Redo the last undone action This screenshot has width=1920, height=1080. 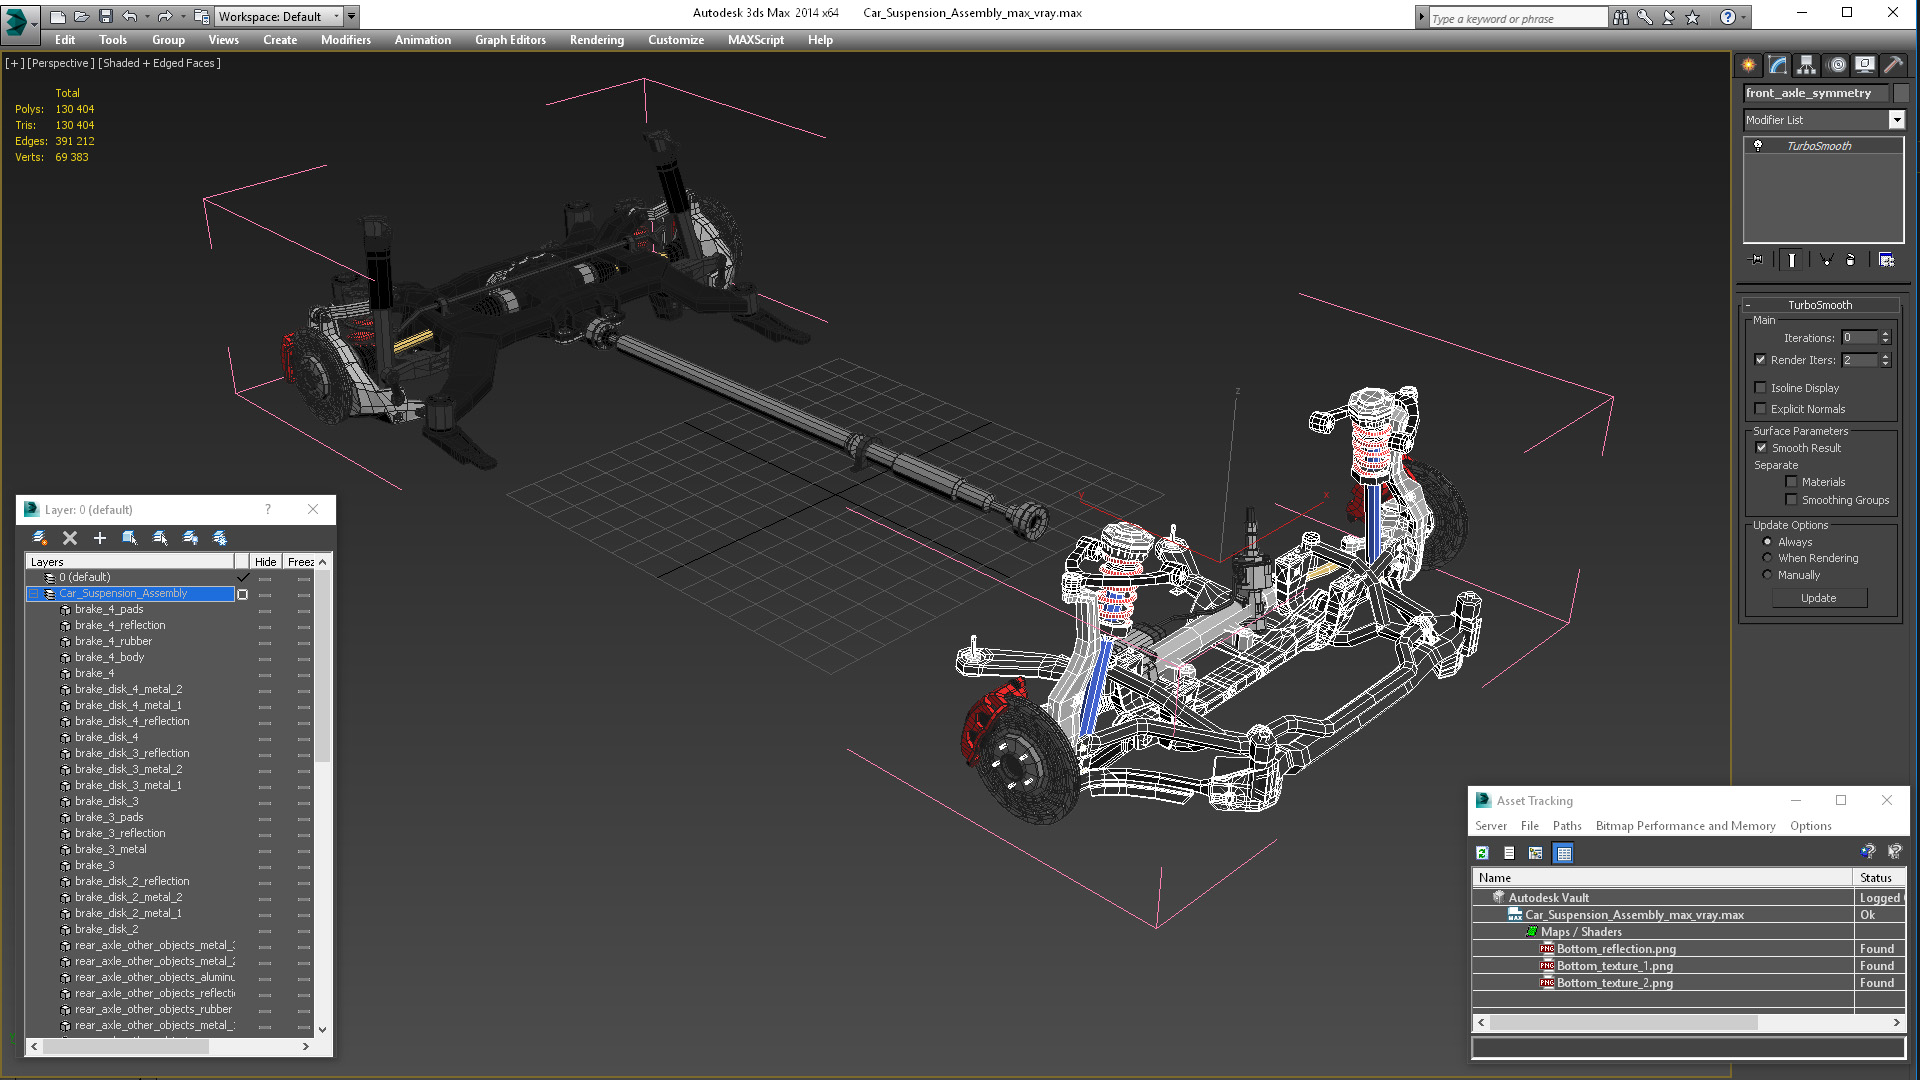[165, 16]
